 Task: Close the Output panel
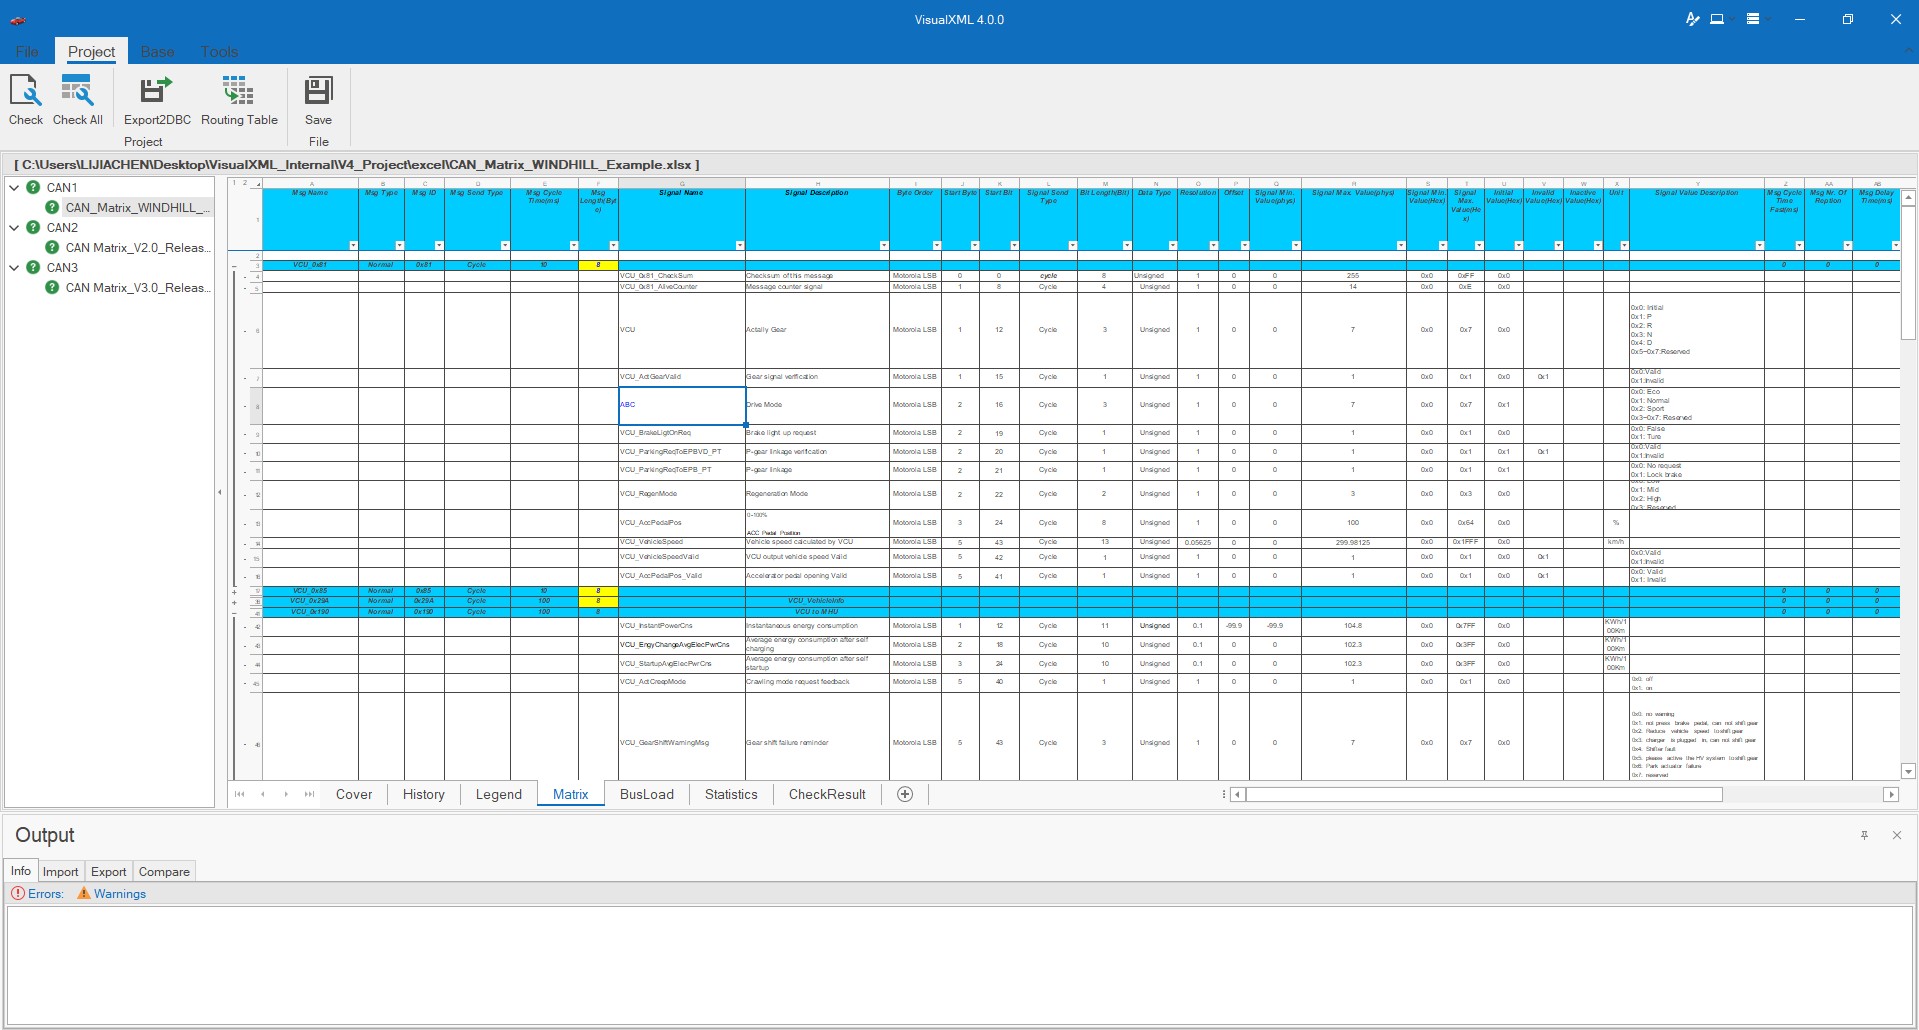[1896, 835]
